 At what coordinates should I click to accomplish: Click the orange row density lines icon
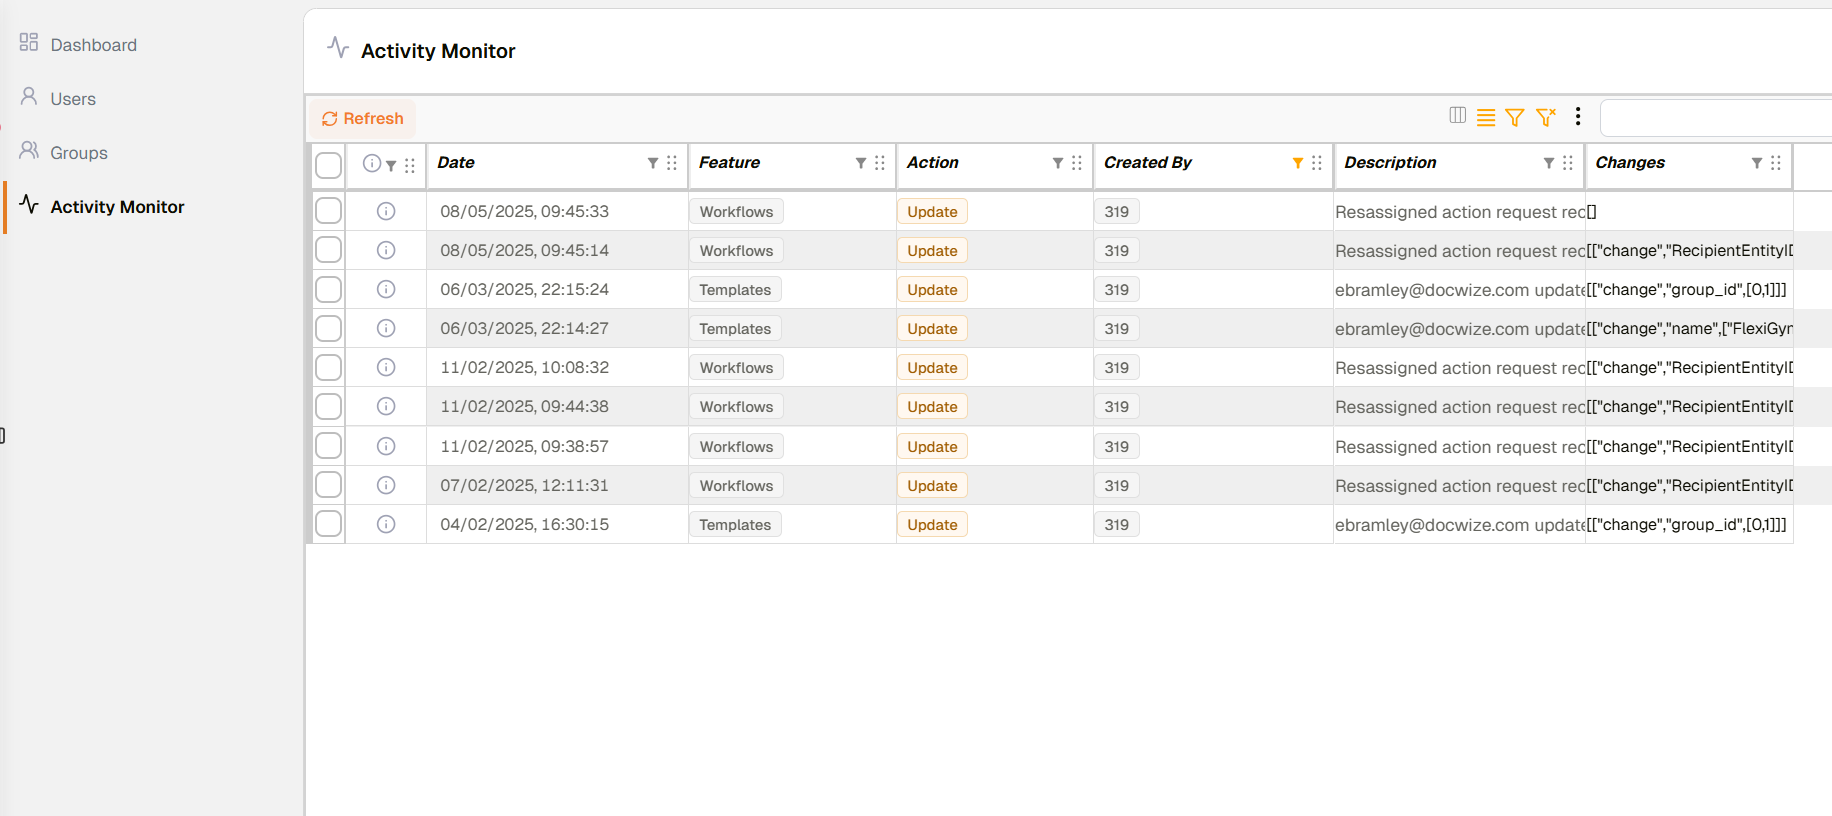1486,118
